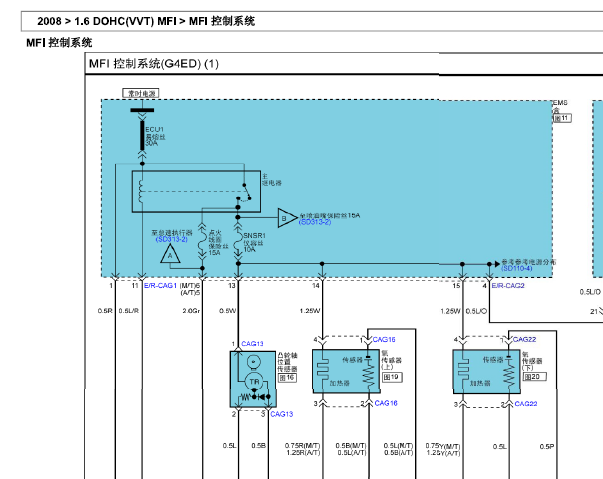Click the diagram title MFI 控制系统(G4ED) (1)
Viewport: 603px width, 479px height.
pyautogui.click(x=154, y=63)
